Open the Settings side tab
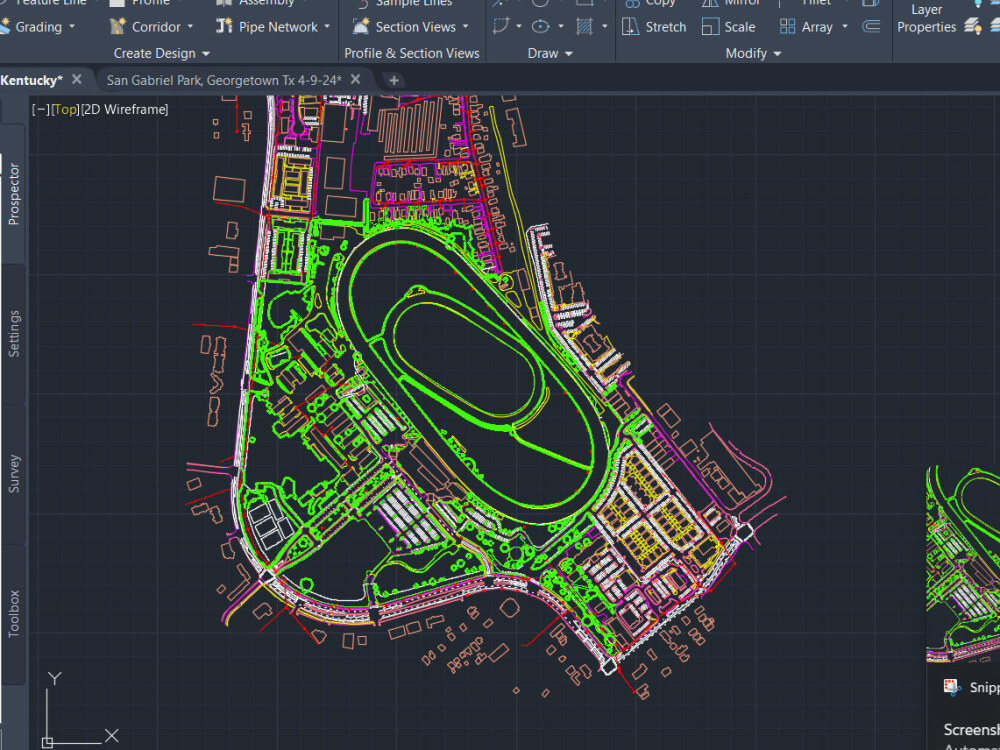This screenshot has width=1000, height=750. [13, 334]
